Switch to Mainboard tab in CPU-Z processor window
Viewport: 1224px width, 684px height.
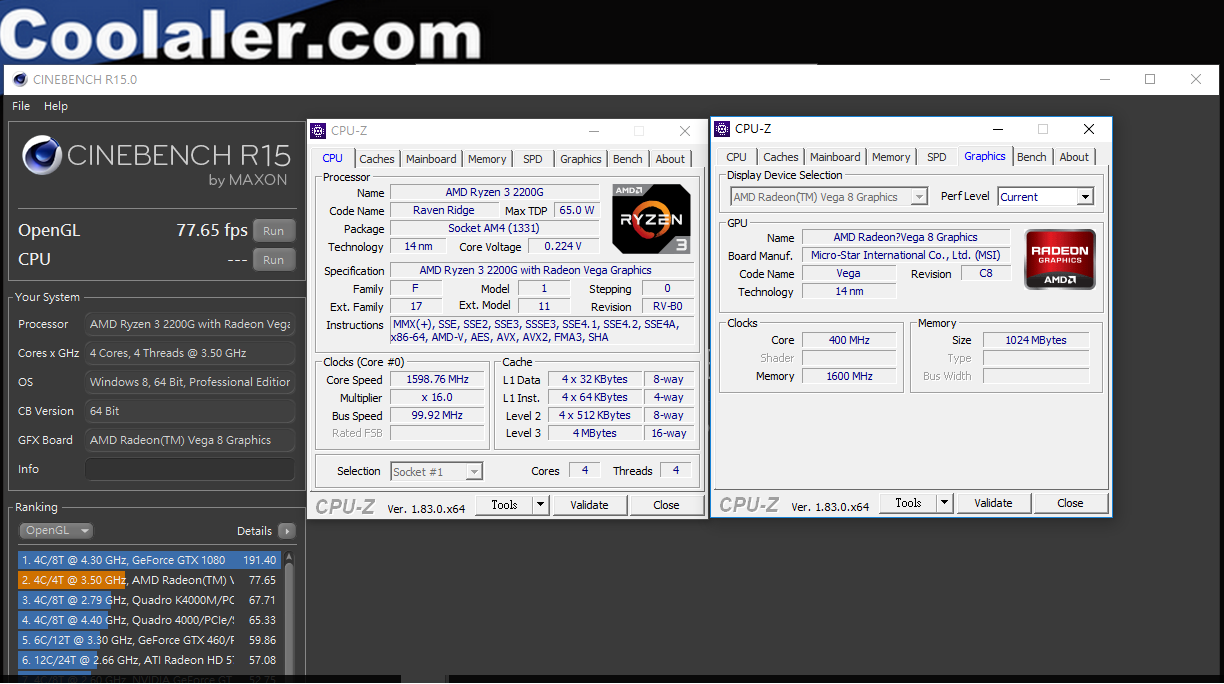coord(431,159)
